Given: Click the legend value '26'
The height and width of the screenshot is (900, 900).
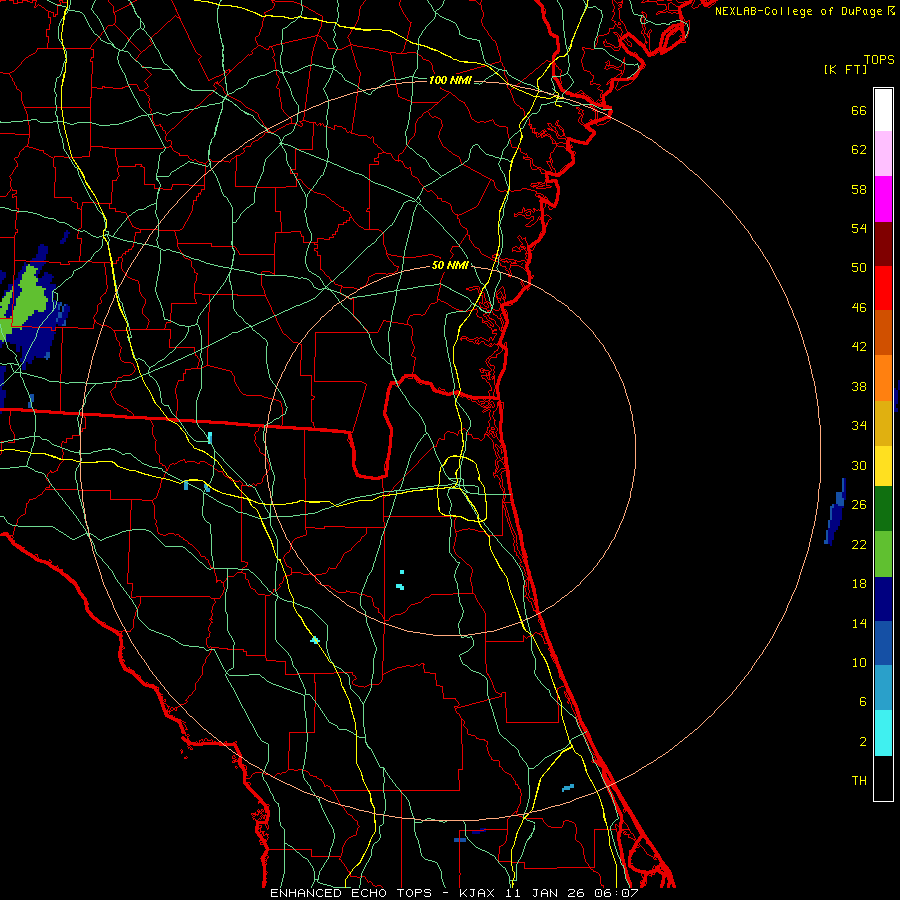Looking at the screenshot, I should (x=859, y=505).
